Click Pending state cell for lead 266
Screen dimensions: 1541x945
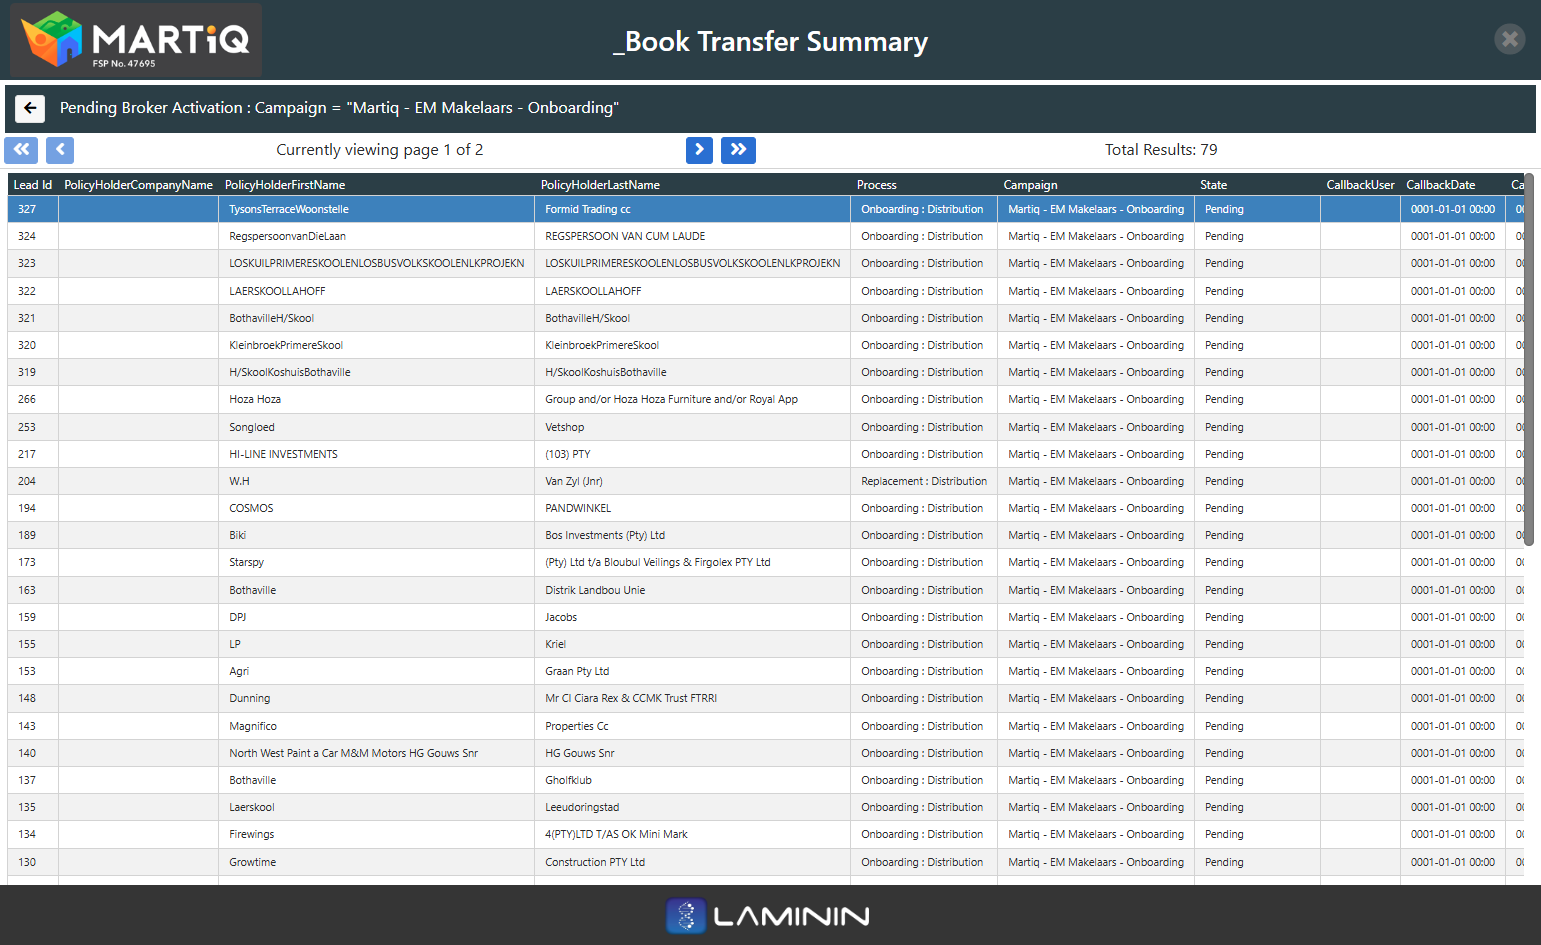pyautogui.click(x=1258, y=399)
